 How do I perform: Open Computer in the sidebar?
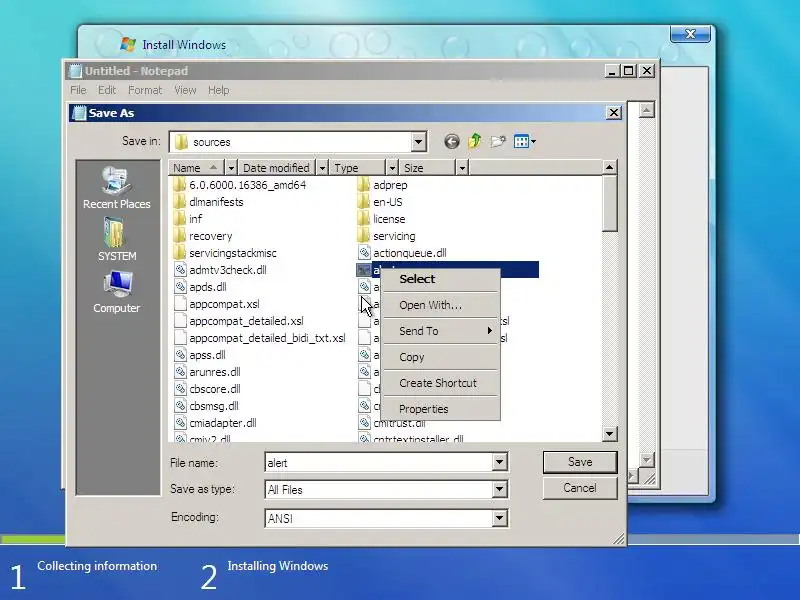click(x=117, y=292)
